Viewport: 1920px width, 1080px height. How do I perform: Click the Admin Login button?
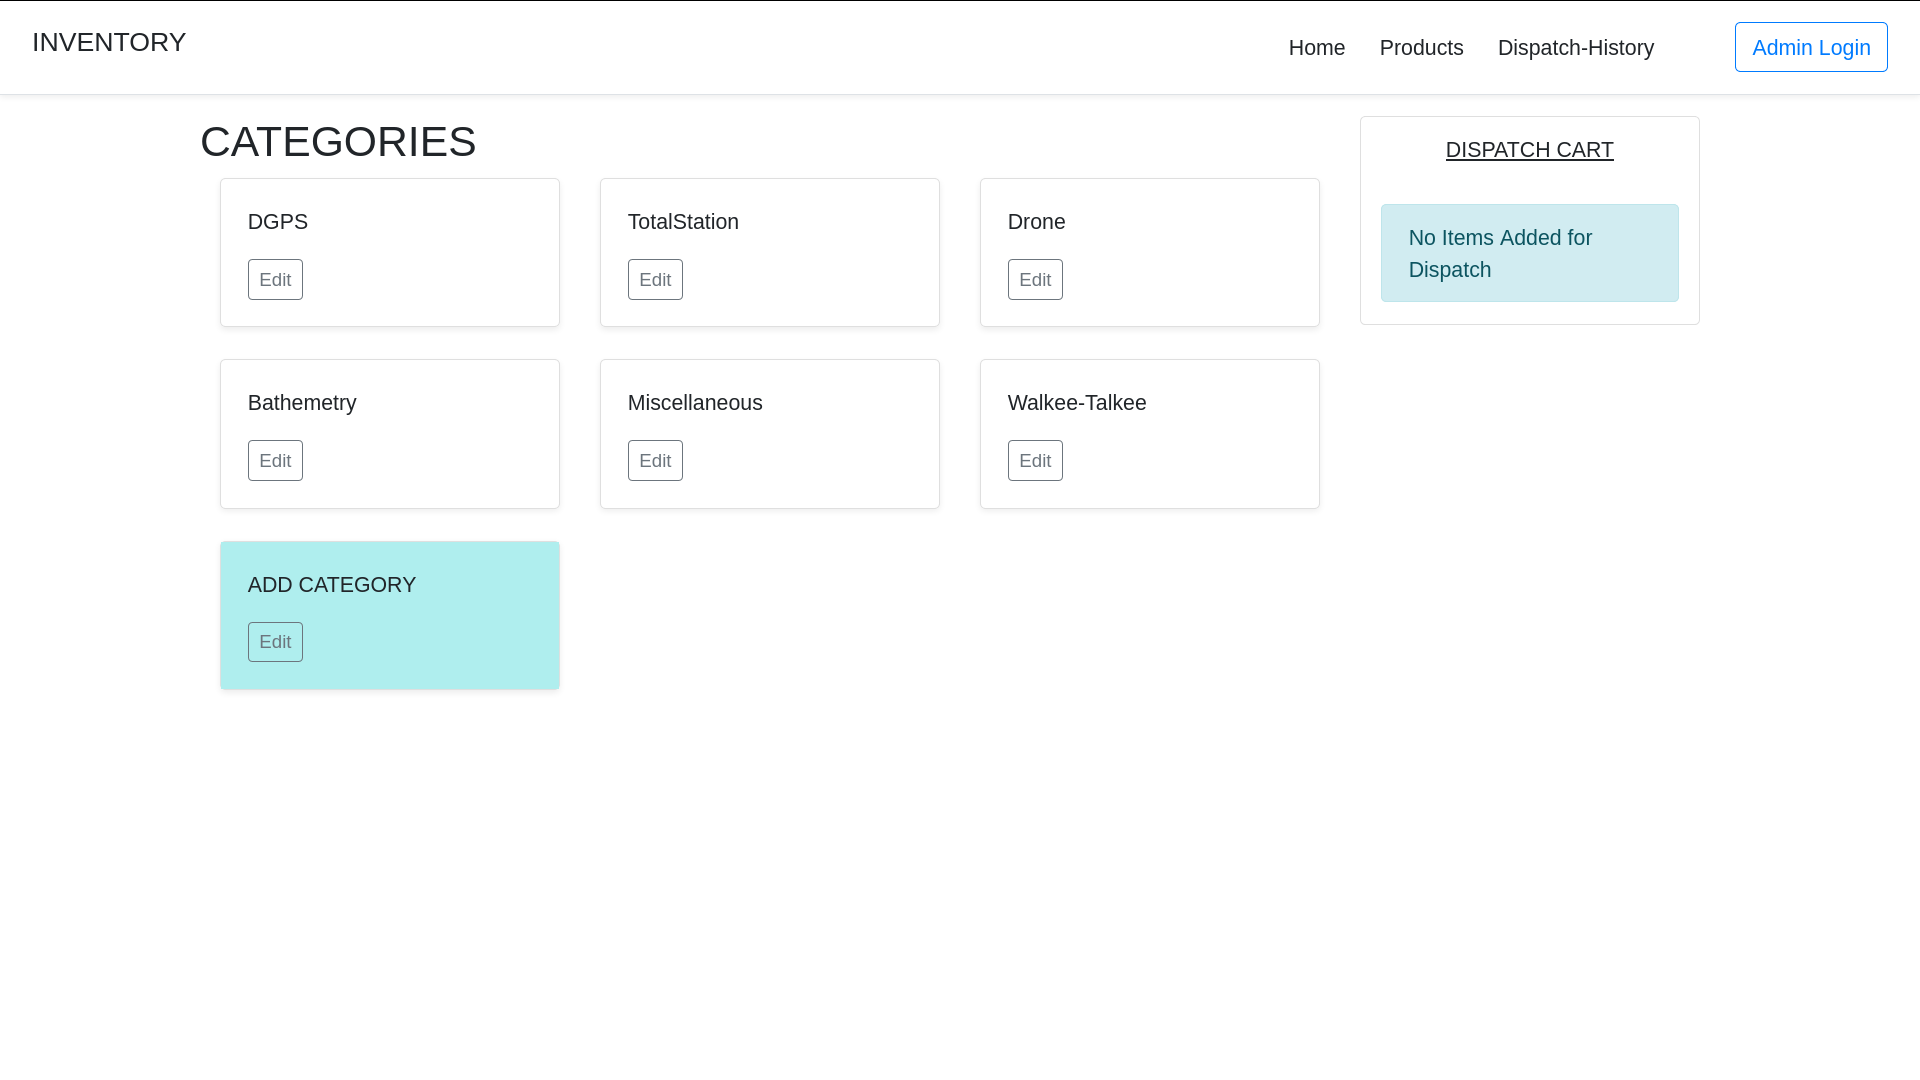[x=1811, y=47]
